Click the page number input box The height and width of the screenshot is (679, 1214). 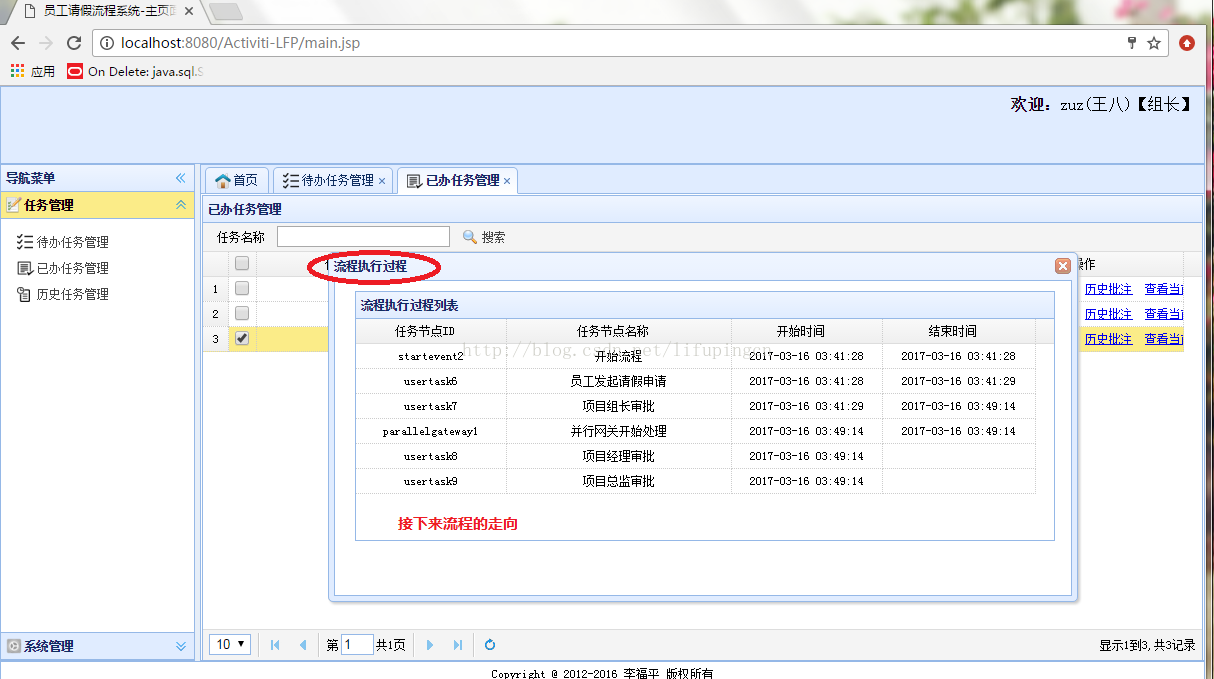357,645
